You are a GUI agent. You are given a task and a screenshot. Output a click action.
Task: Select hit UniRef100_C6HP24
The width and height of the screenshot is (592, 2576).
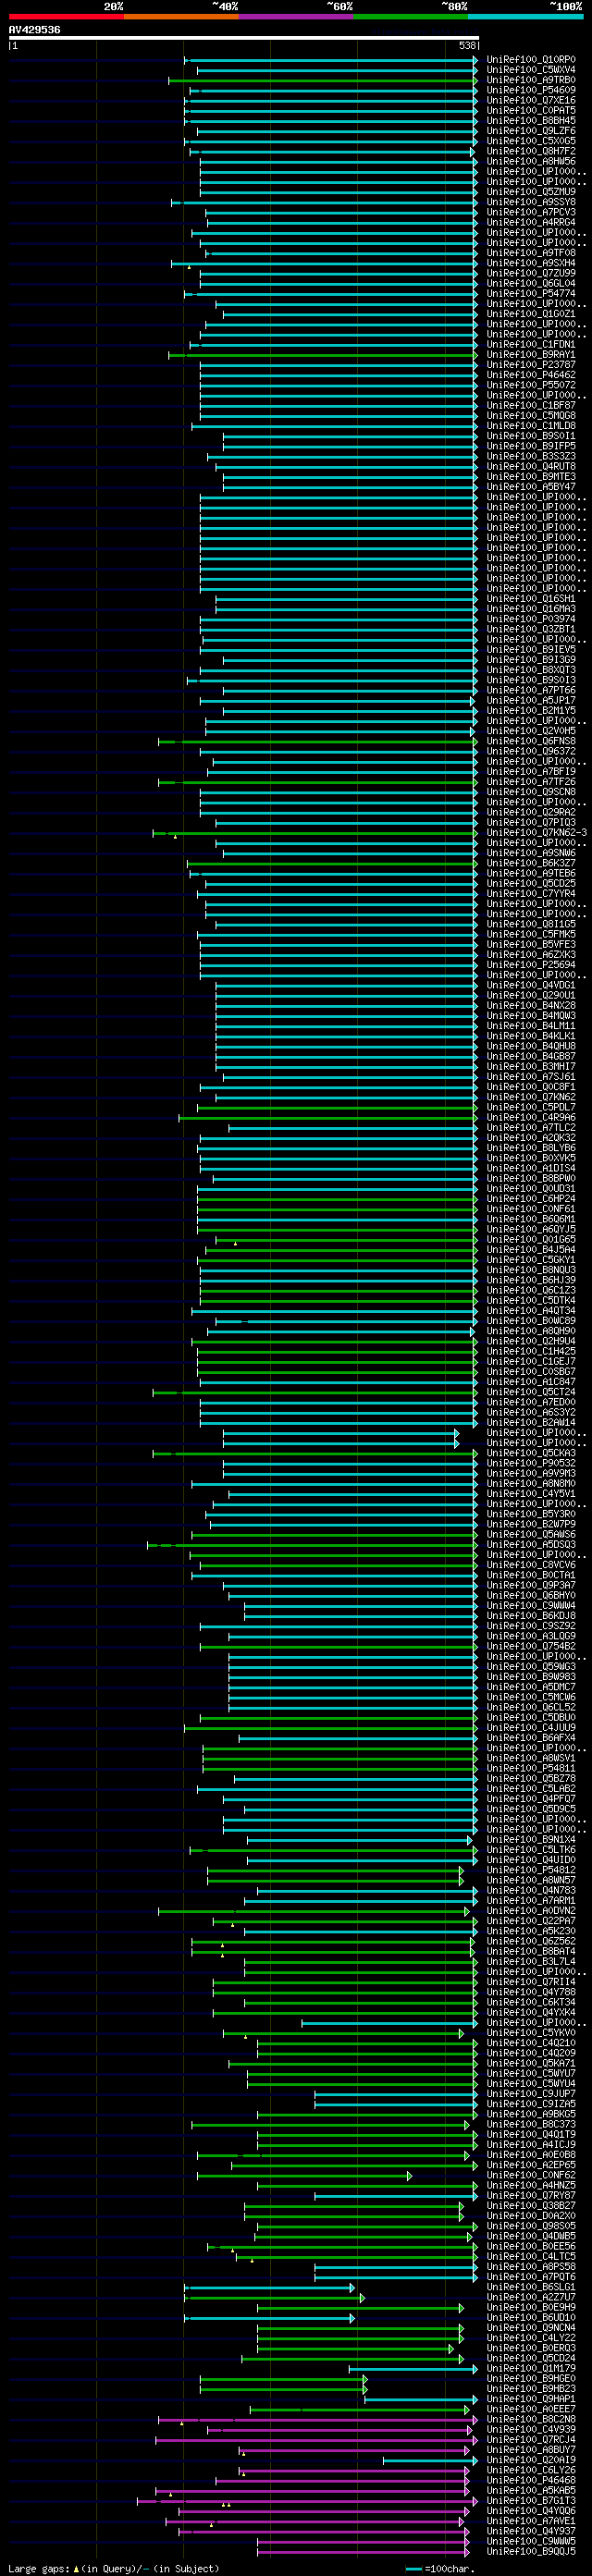pos(531,1199)
